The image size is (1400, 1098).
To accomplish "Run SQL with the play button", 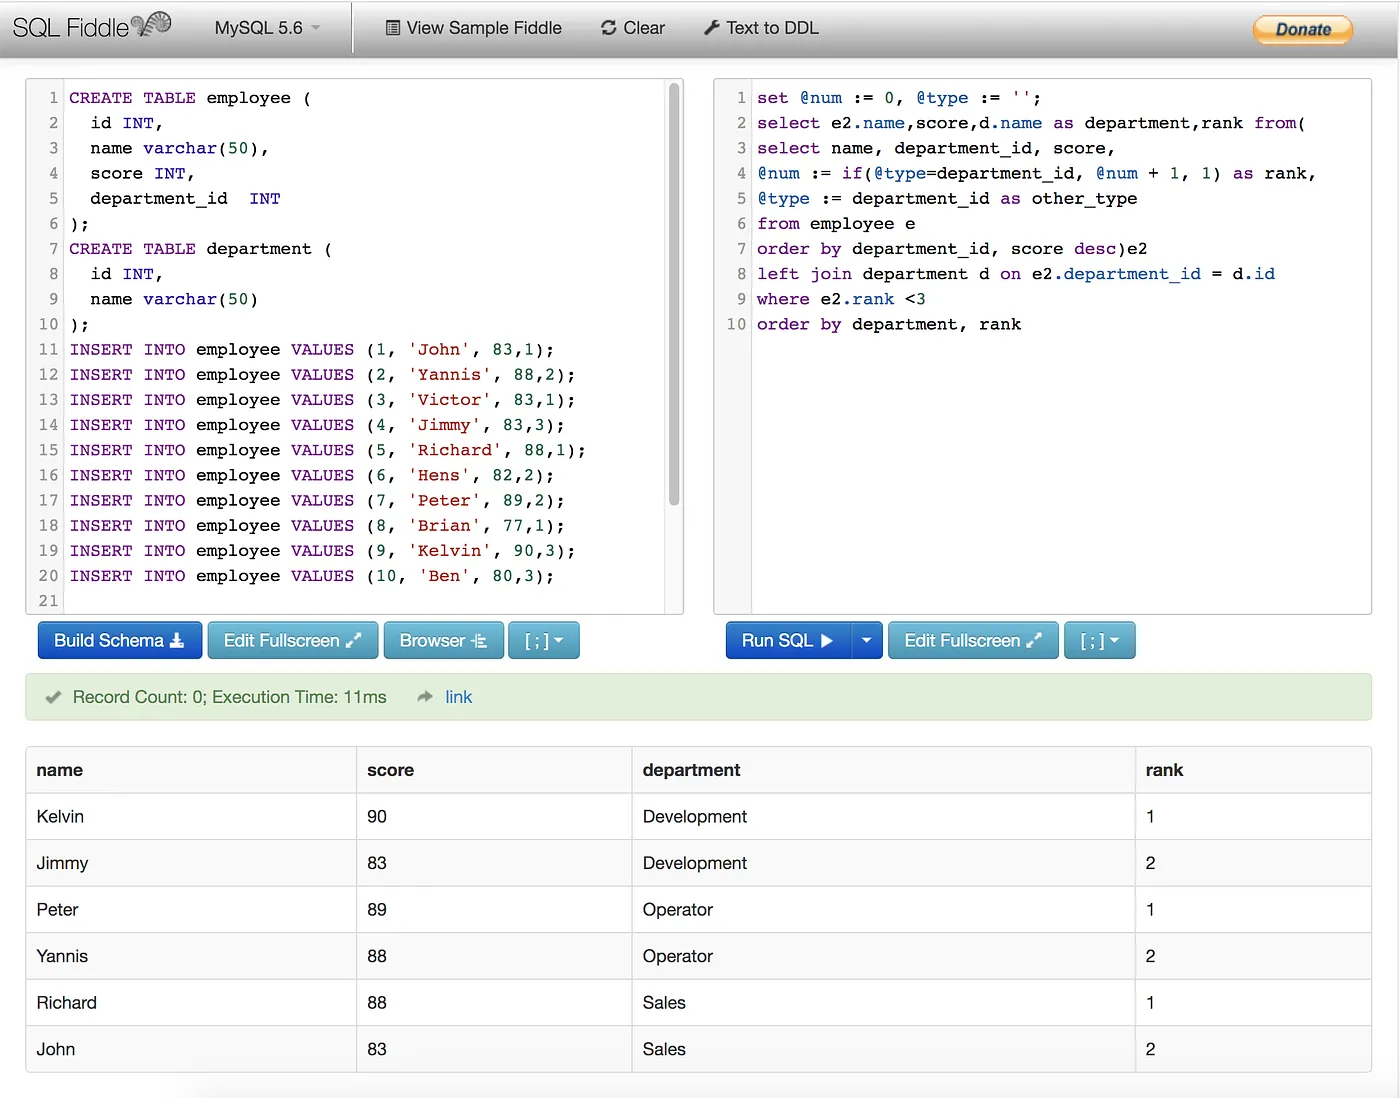I will coord(788,640).
